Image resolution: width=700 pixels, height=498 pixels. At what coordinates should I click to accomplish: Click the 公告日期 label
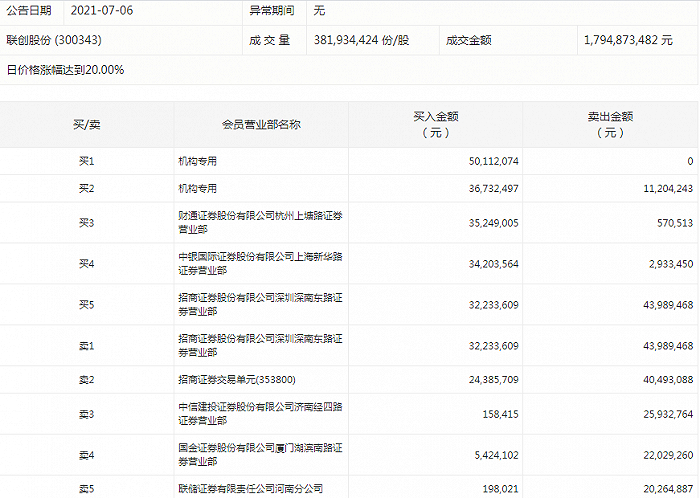click(29, 10)
